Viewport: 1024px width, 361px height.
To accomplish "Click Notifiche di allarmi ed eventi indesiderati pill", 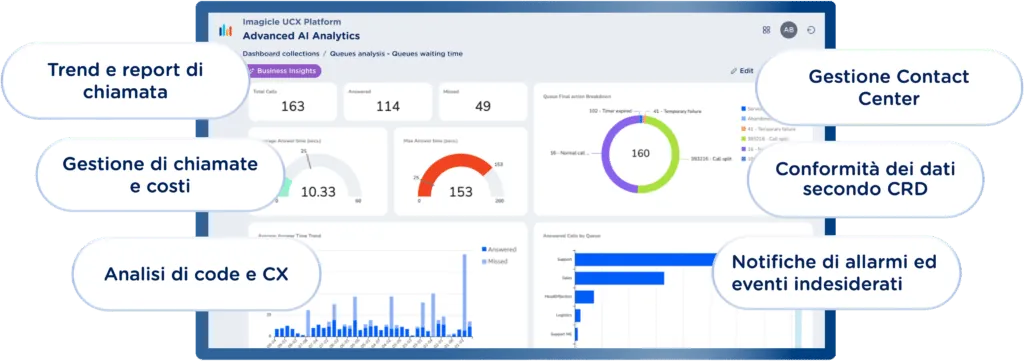I will pyautogui.click(x=837, y=273).
